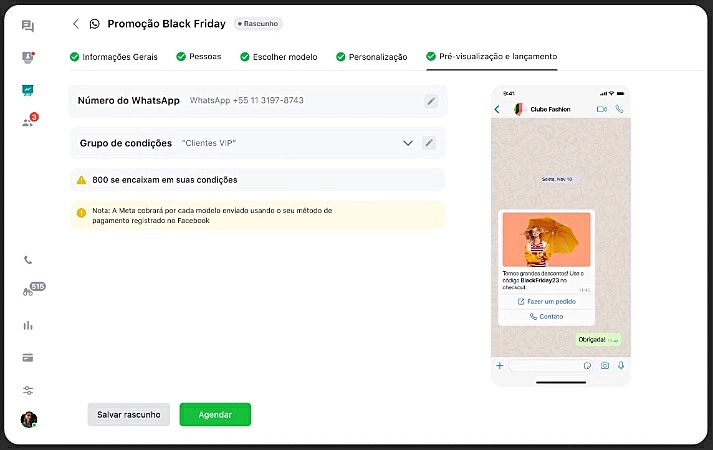Switch to Informações Gerais step
This screenshot has width=713, height=450.
(114, 57)
